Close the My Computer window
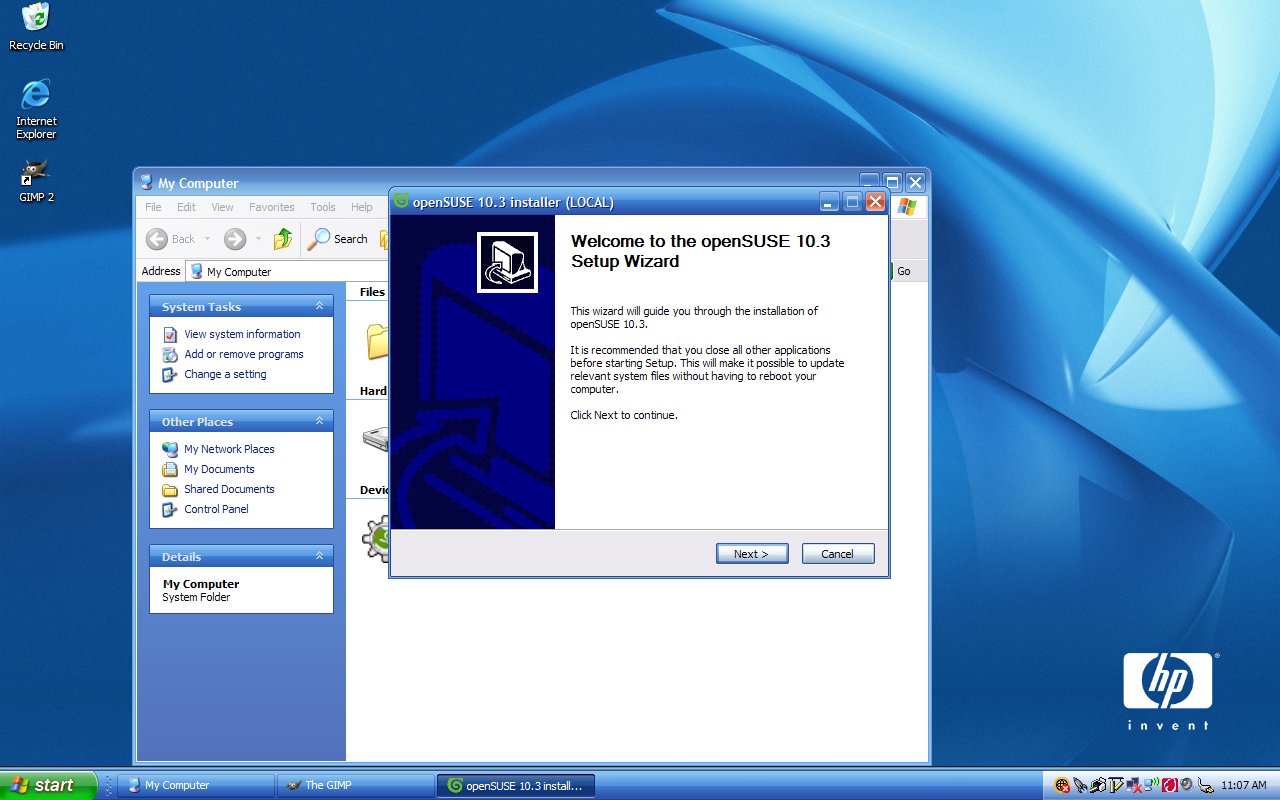 tap(915, 182)
